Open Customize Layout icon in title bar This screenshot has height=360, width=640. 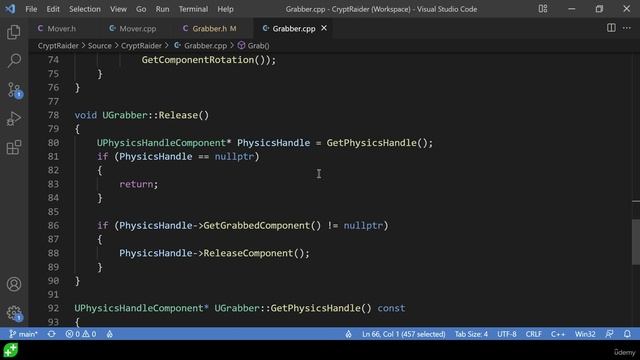[543, 9]
